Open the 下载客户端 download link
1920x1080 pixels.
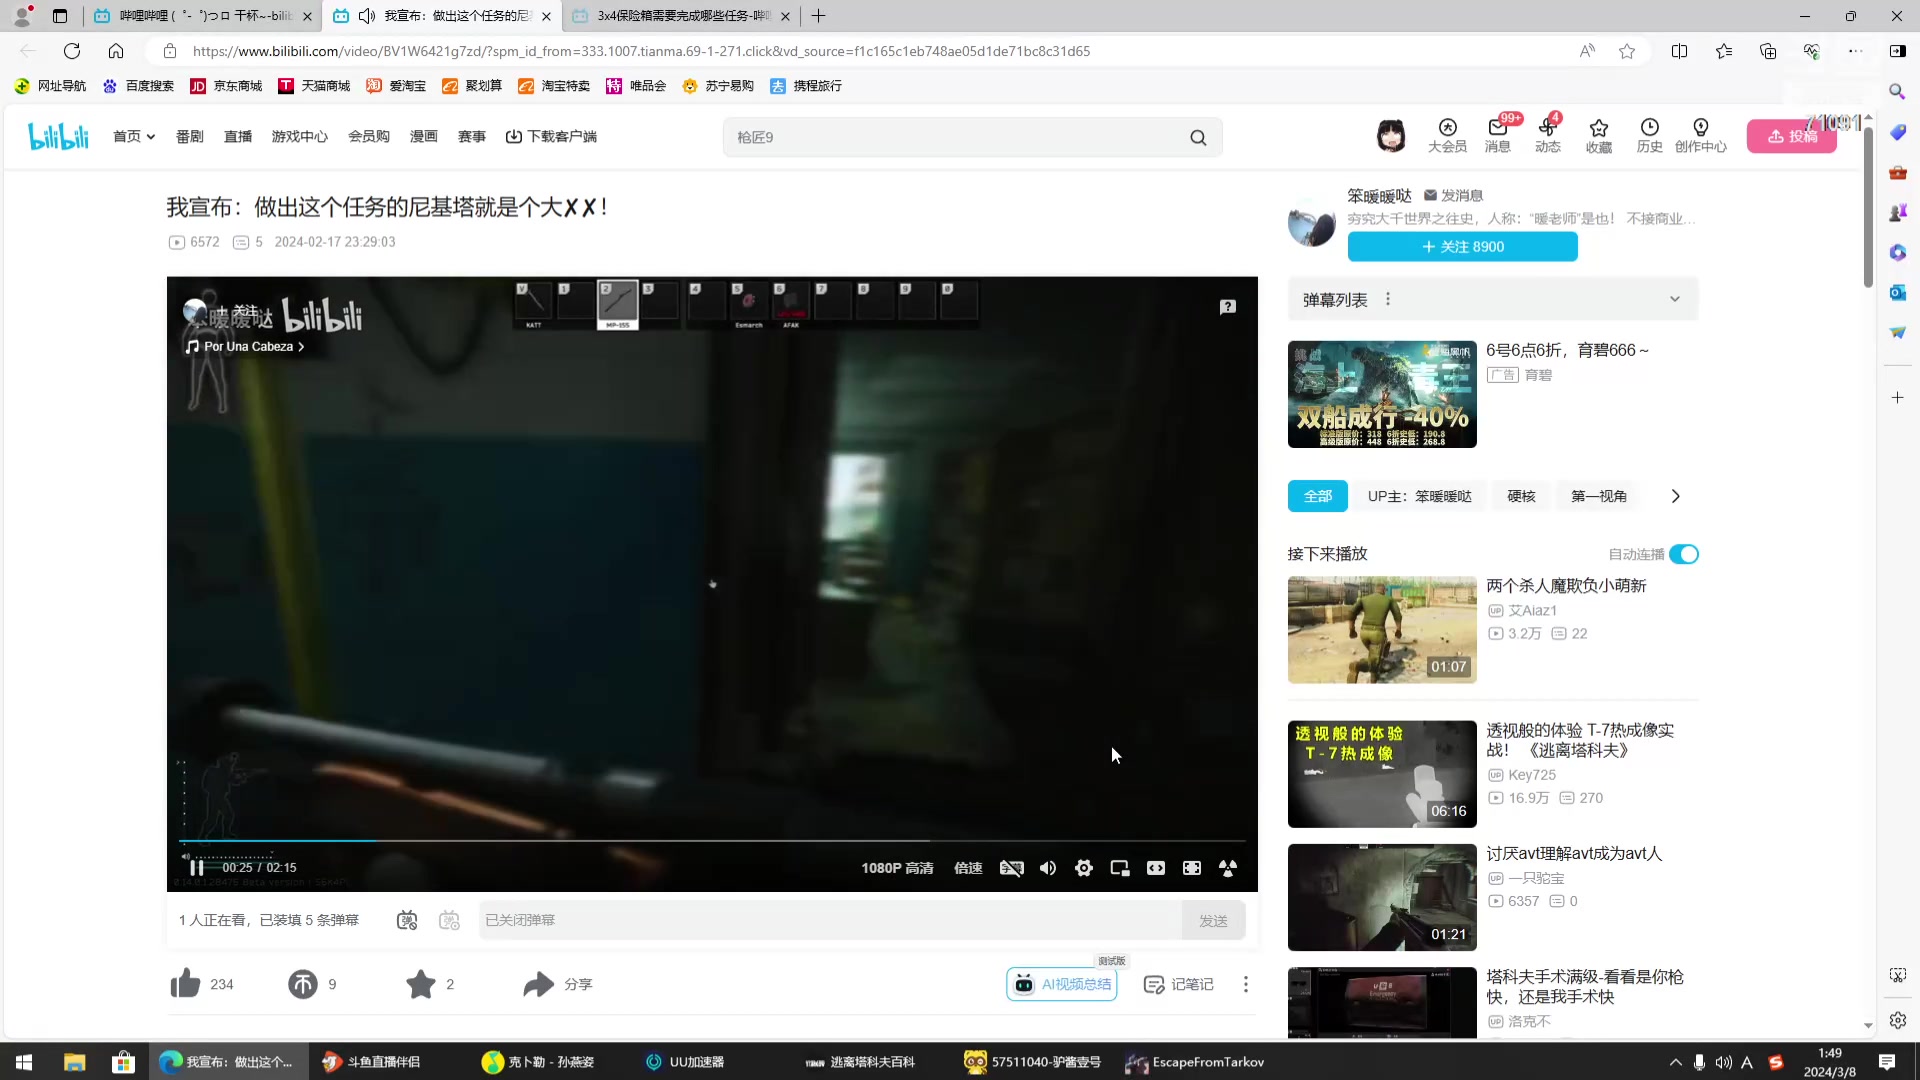pos(551,137)
